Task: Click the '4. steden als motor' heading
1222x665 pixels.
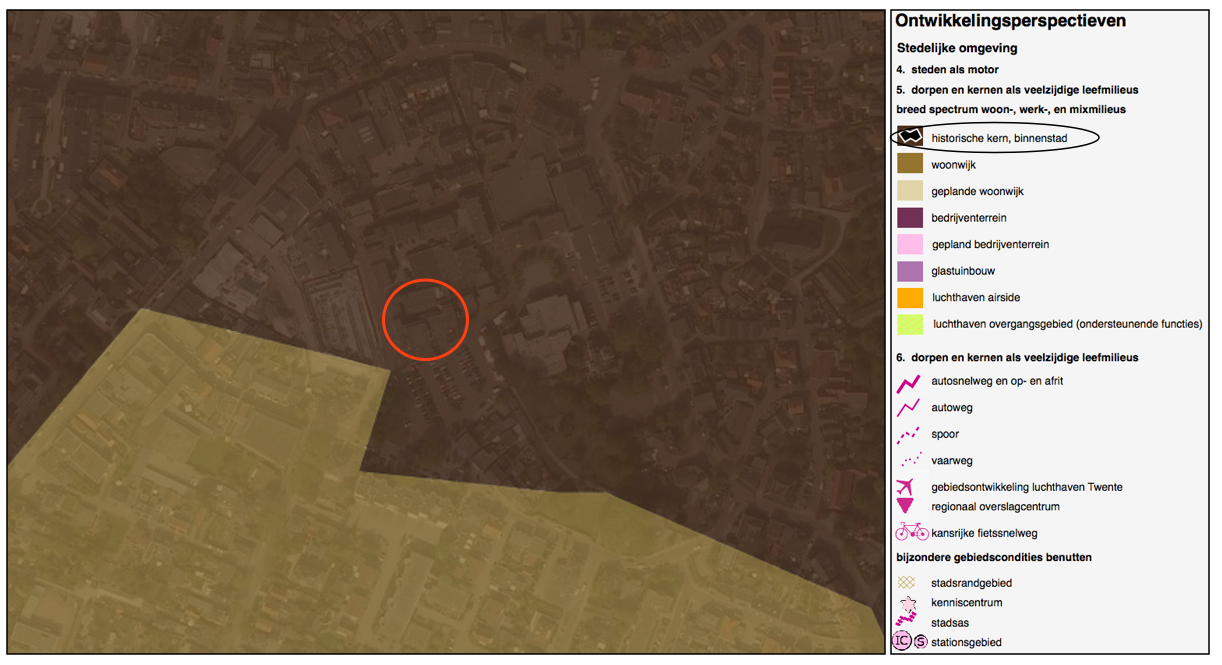Action: coord(947,70)
